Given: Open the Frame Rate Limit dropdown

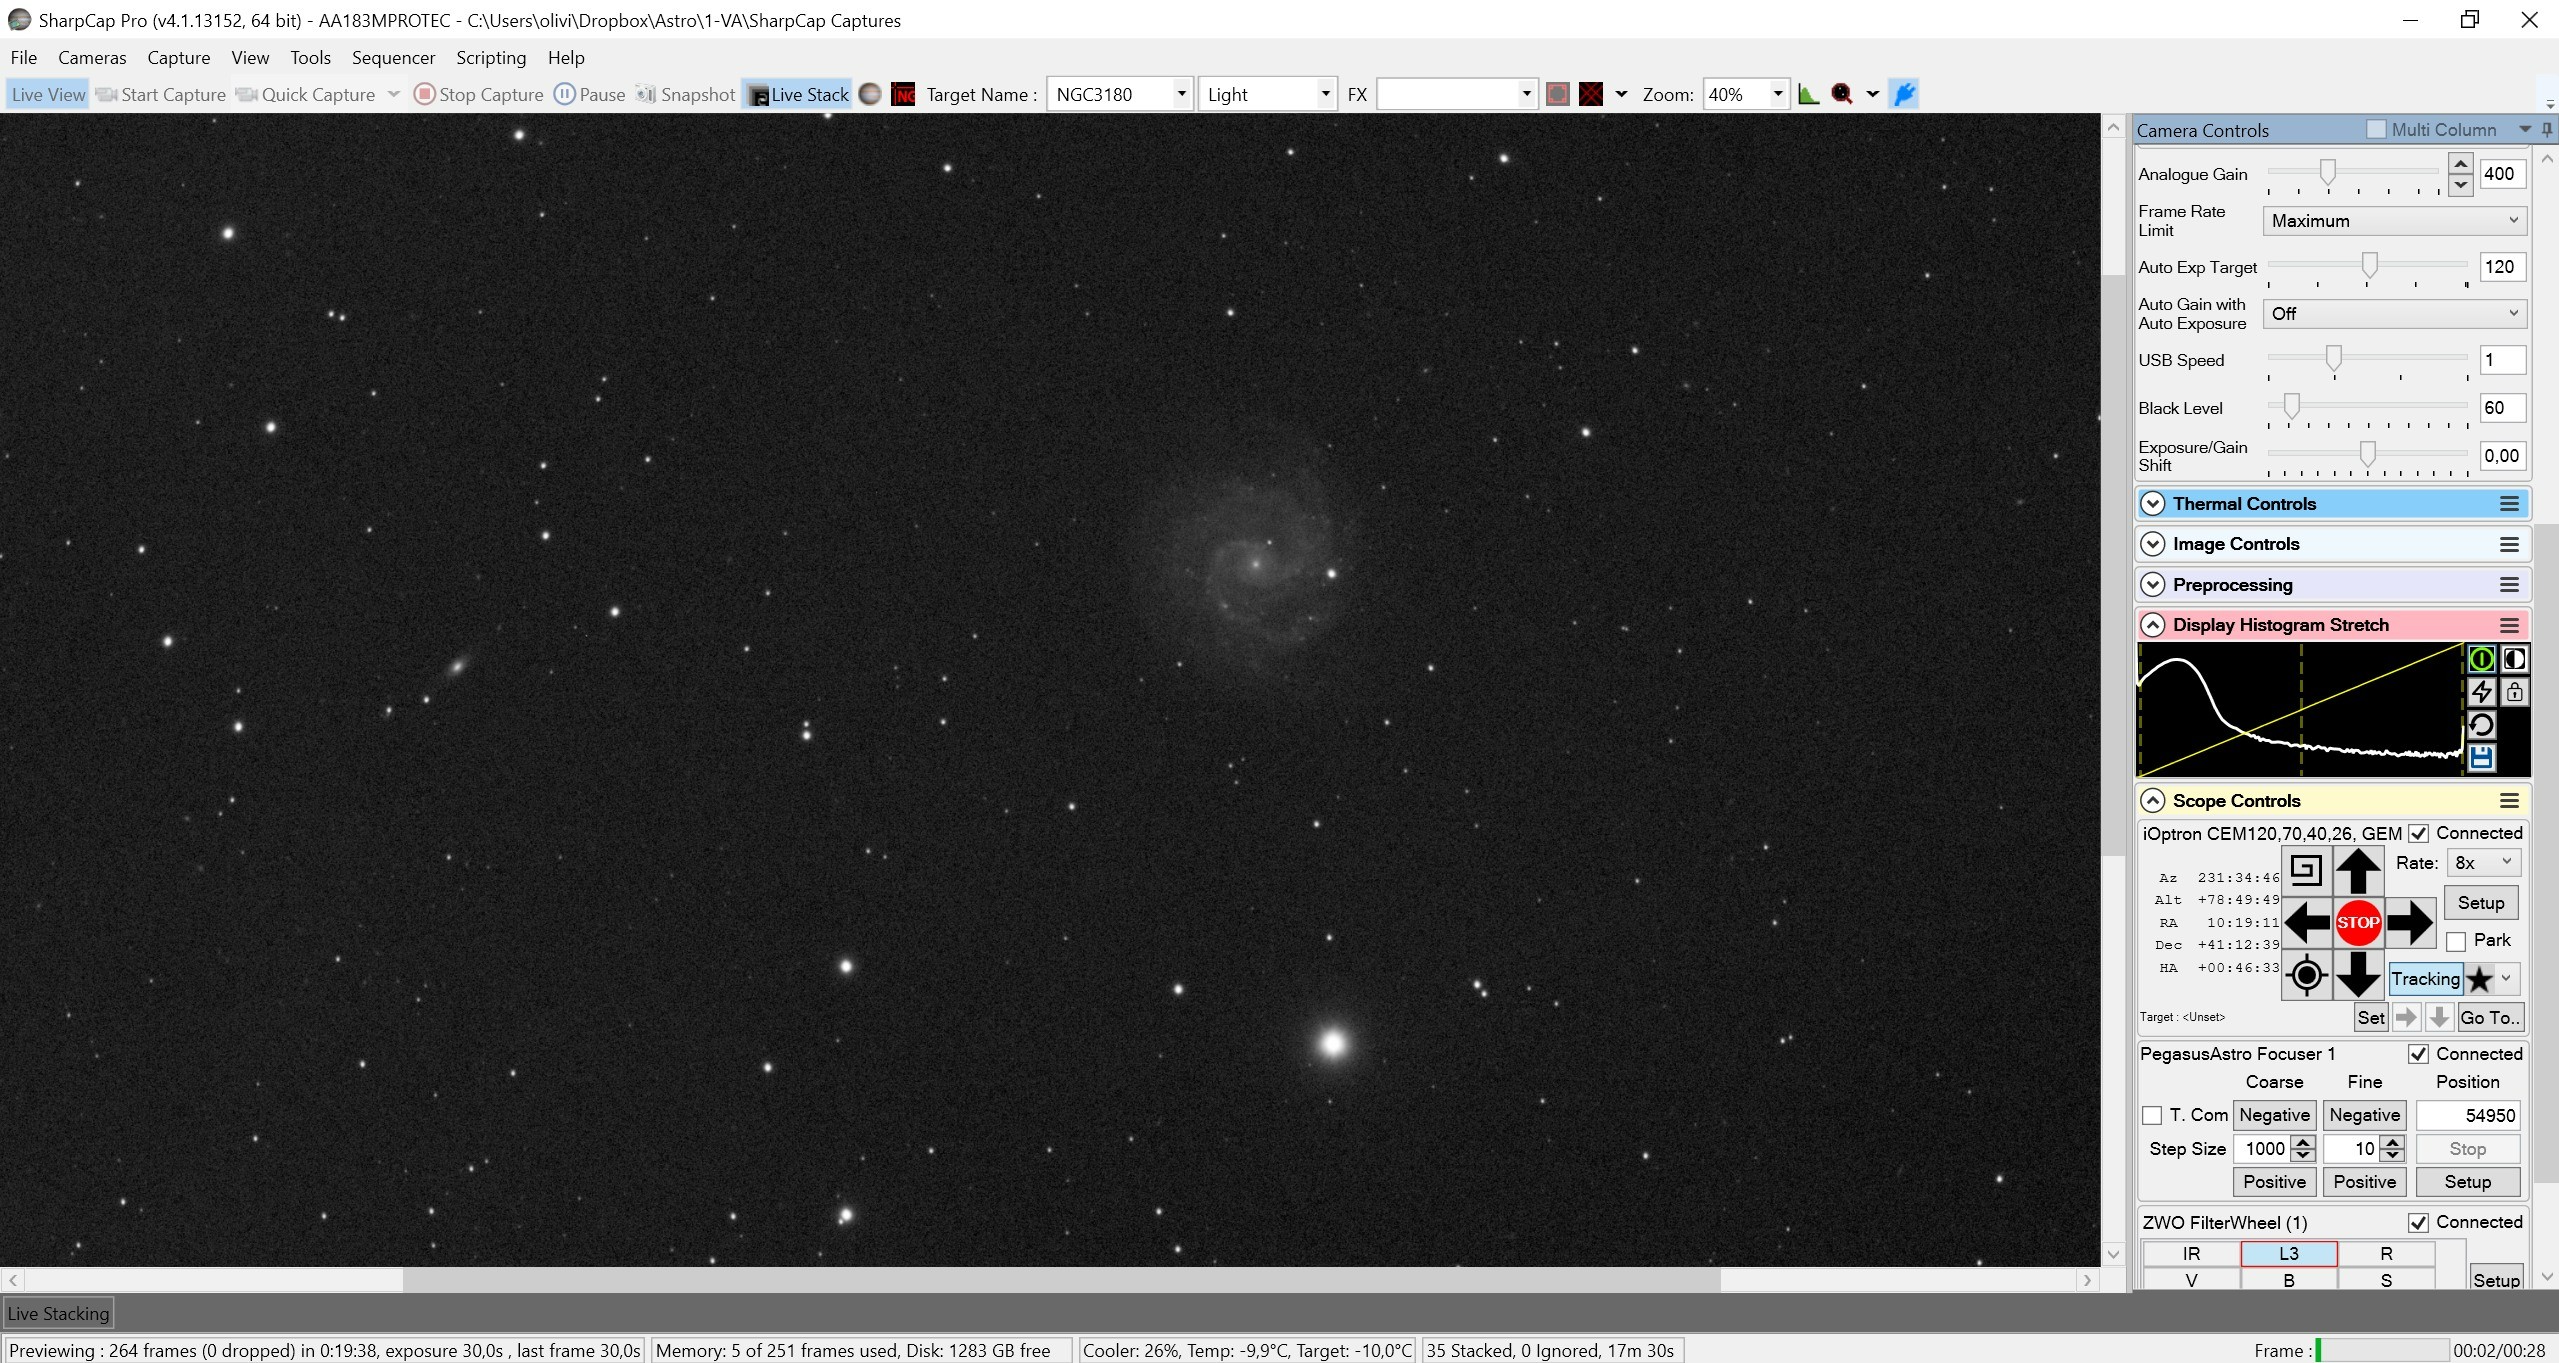Looking at the screenshot, I should (2394, 221).
